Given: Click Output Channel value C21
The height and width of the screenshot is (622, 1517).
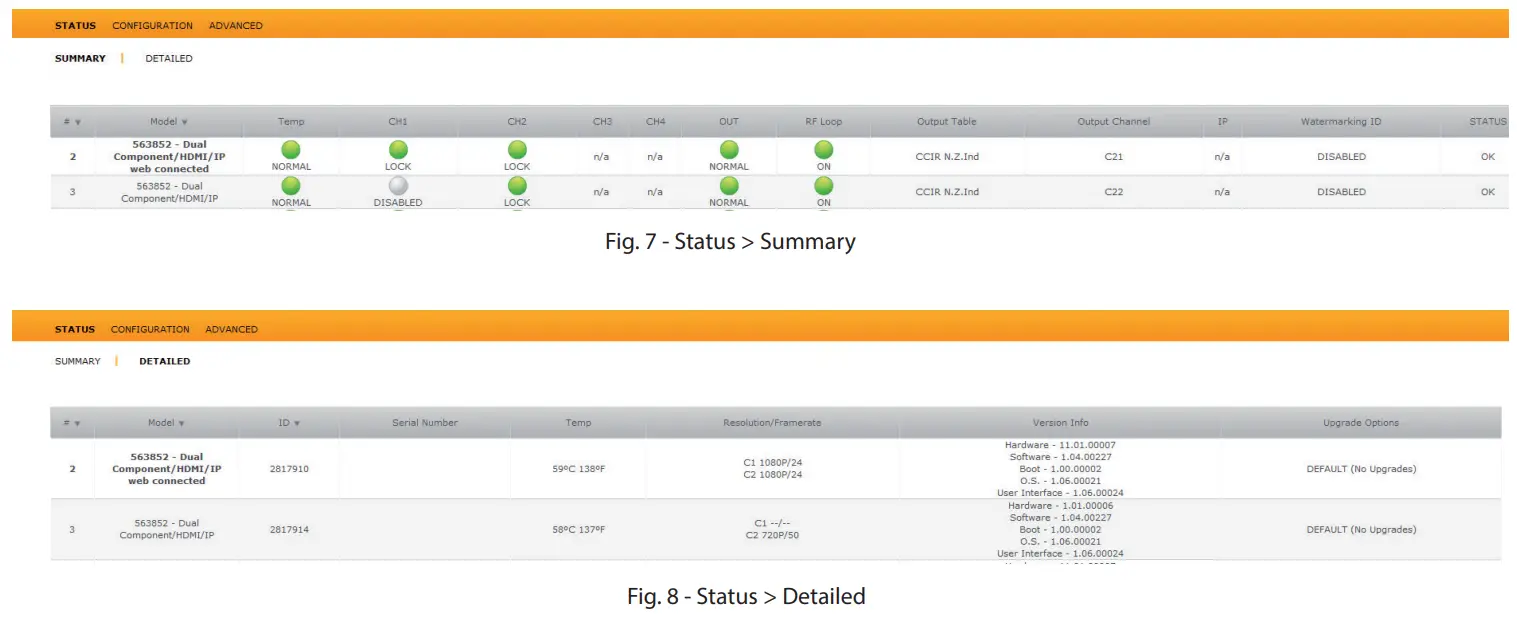Looking at the screenshot, I should tap(1114, 157).
